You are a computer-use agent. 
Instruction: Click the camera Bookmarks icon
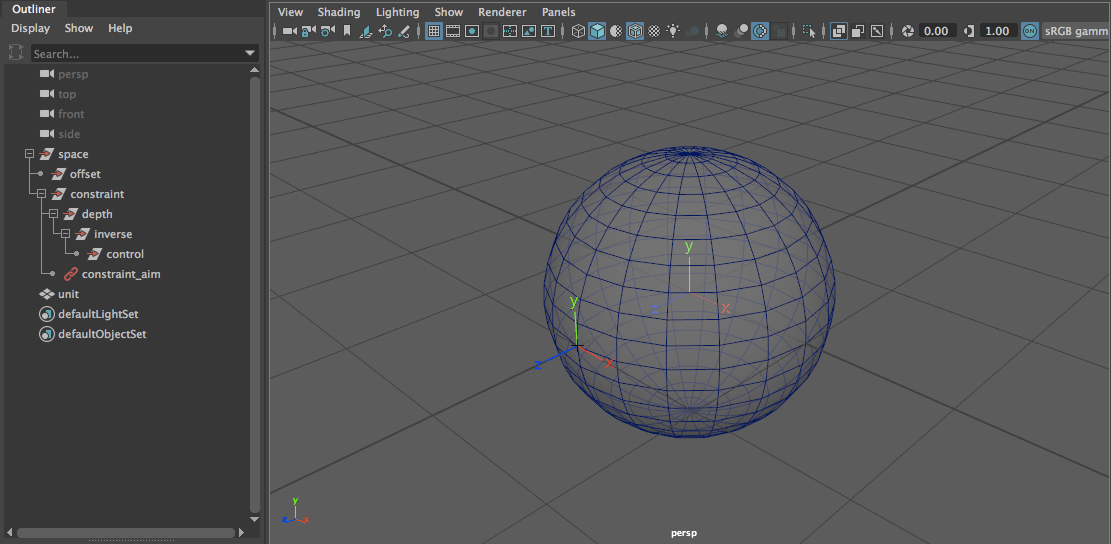347,31
